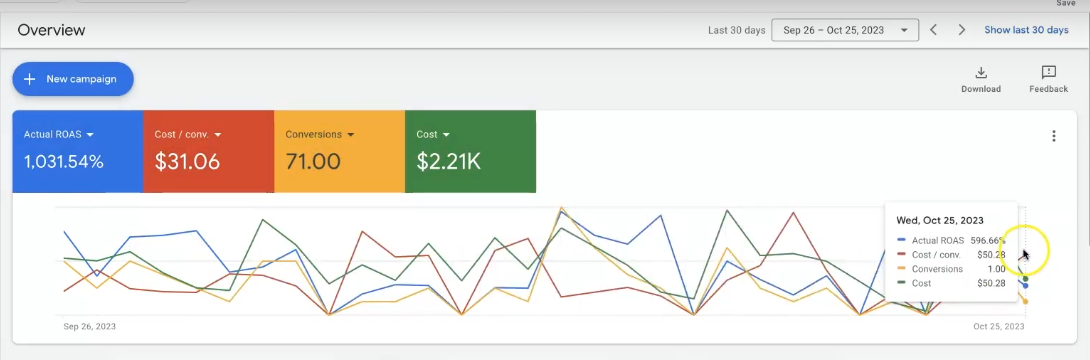Select the blue Actual ROAS scorecard
The height and width of the screenshot is (360, 1090).
[78, 151]
